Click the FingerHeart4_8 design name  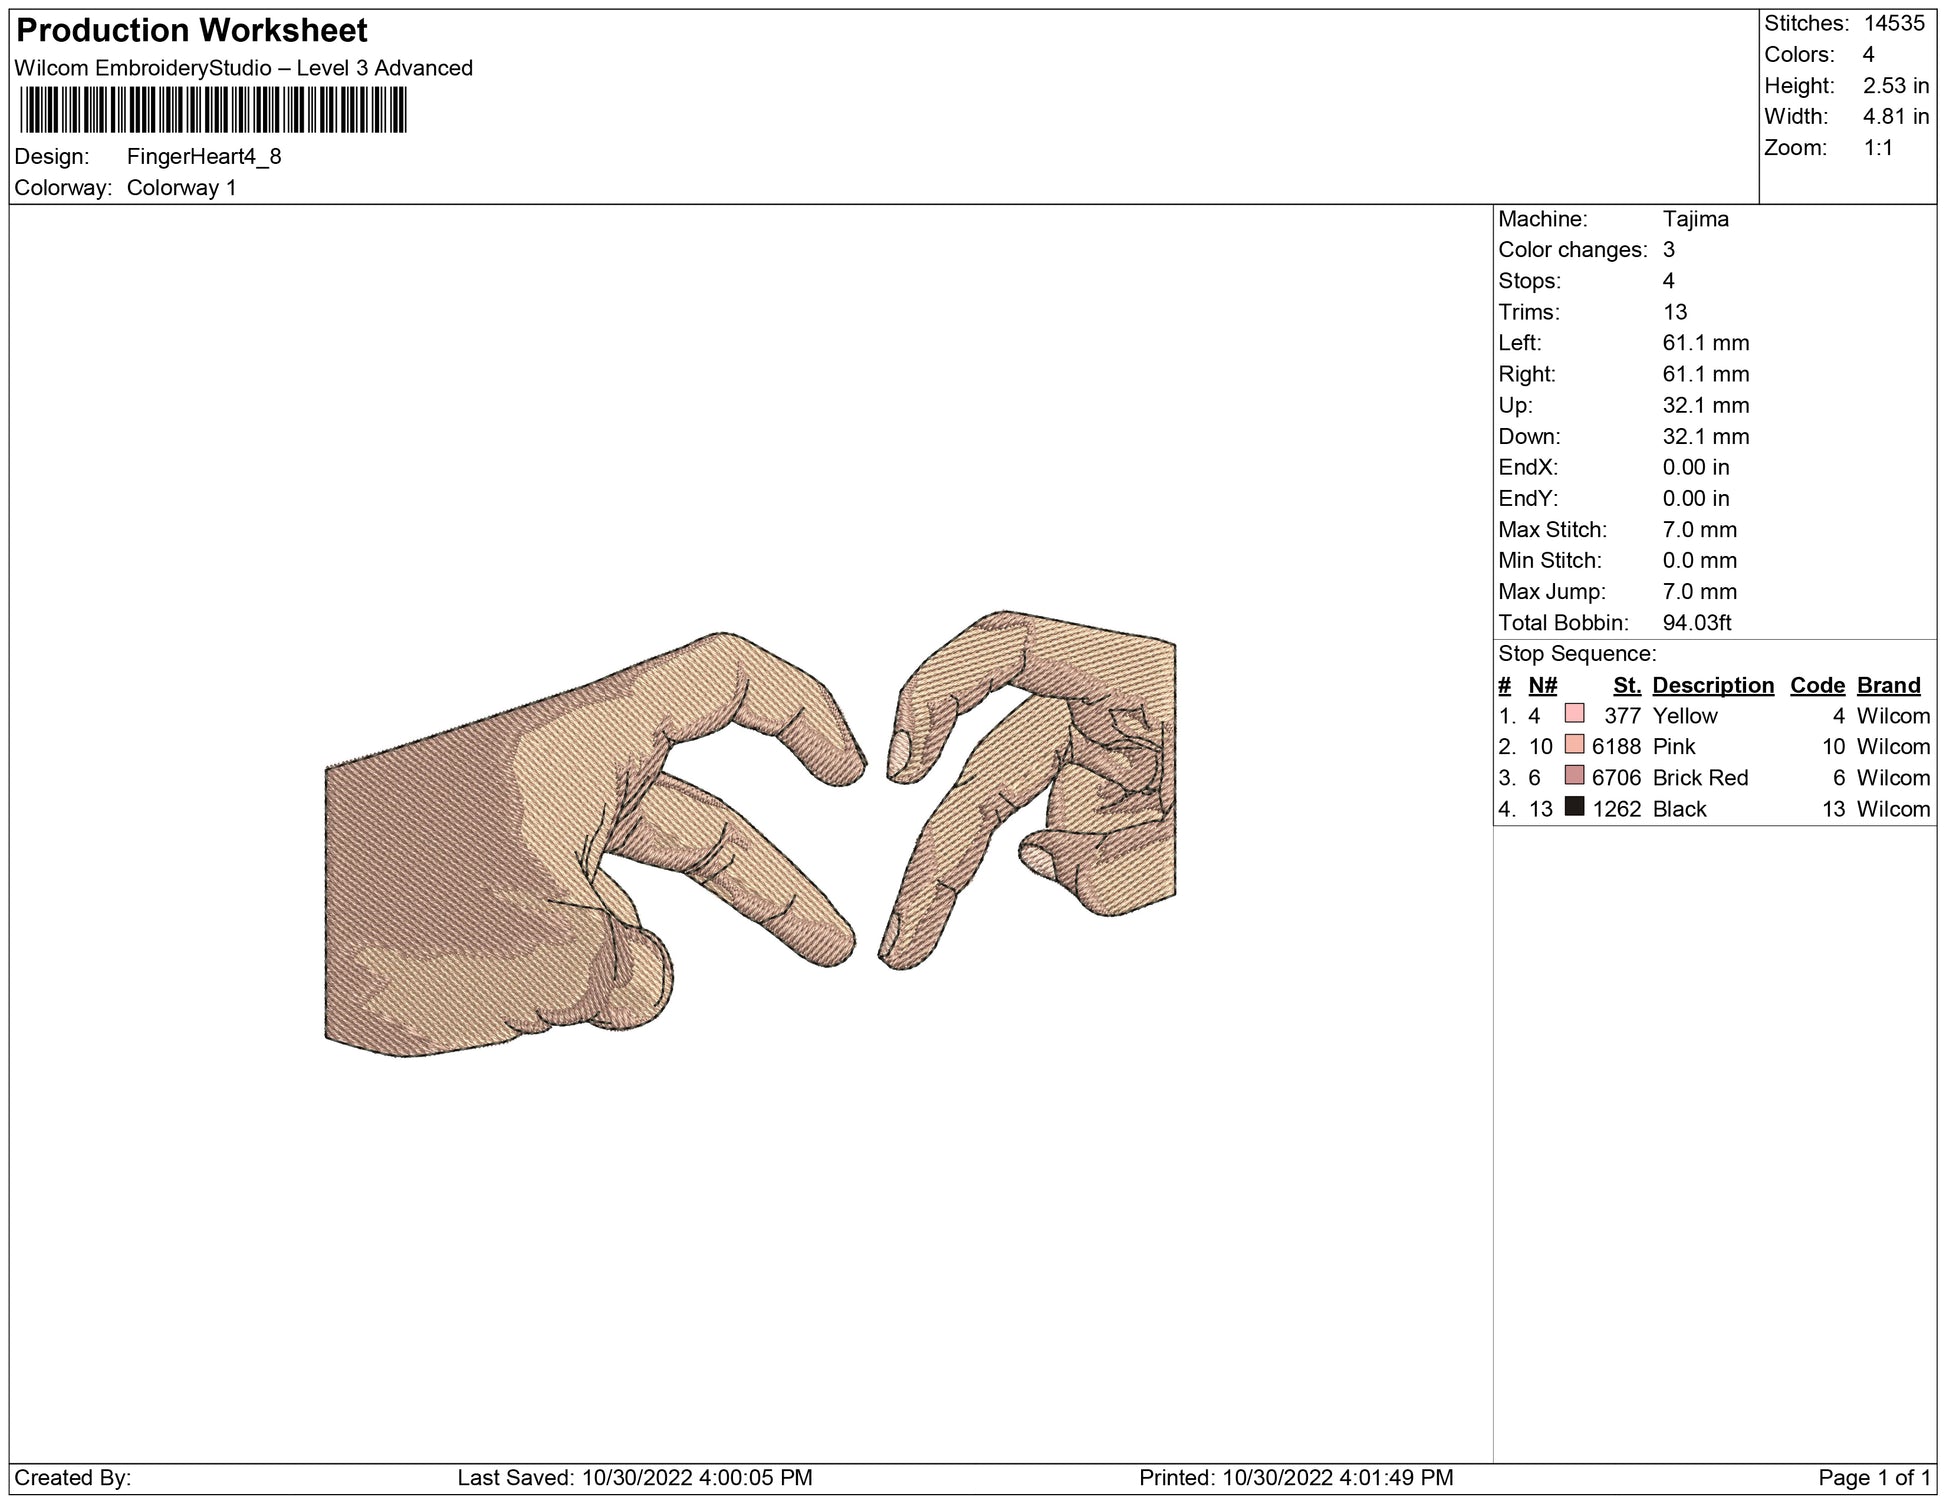click(204, 156)
